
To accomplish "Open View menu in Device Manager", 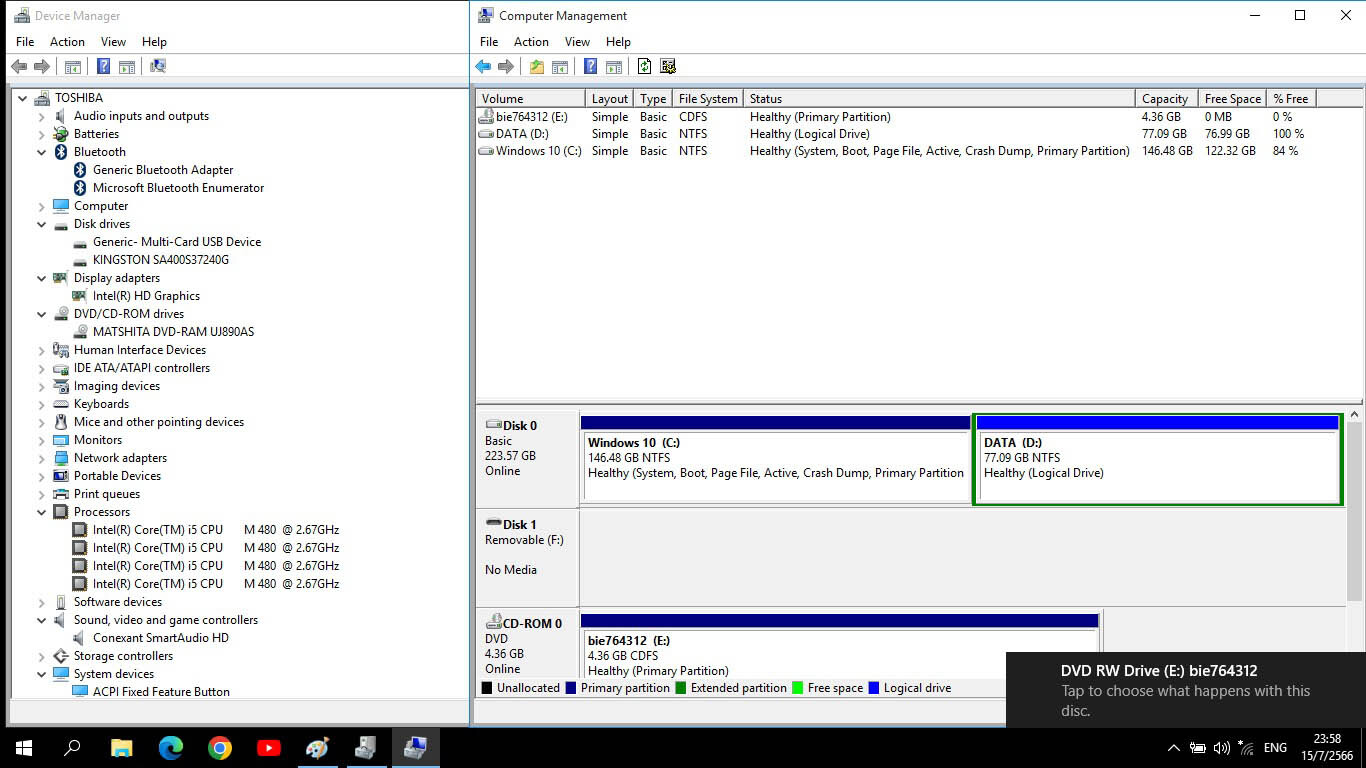I will click(x=113, y=42).
